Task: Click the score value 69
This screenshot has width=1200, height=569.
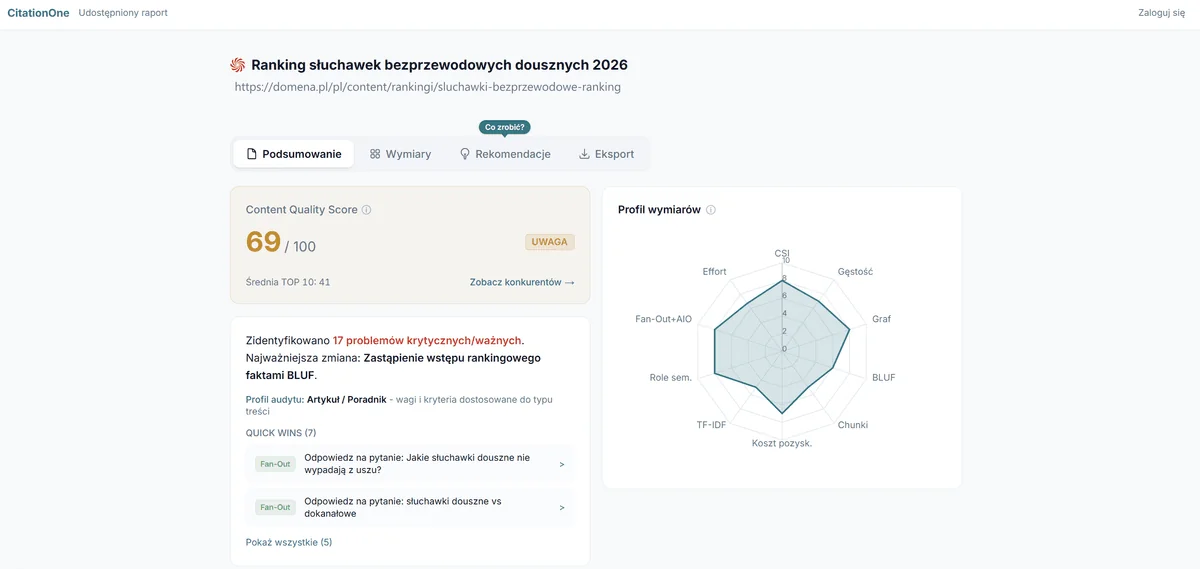Action: click(263, 243)
